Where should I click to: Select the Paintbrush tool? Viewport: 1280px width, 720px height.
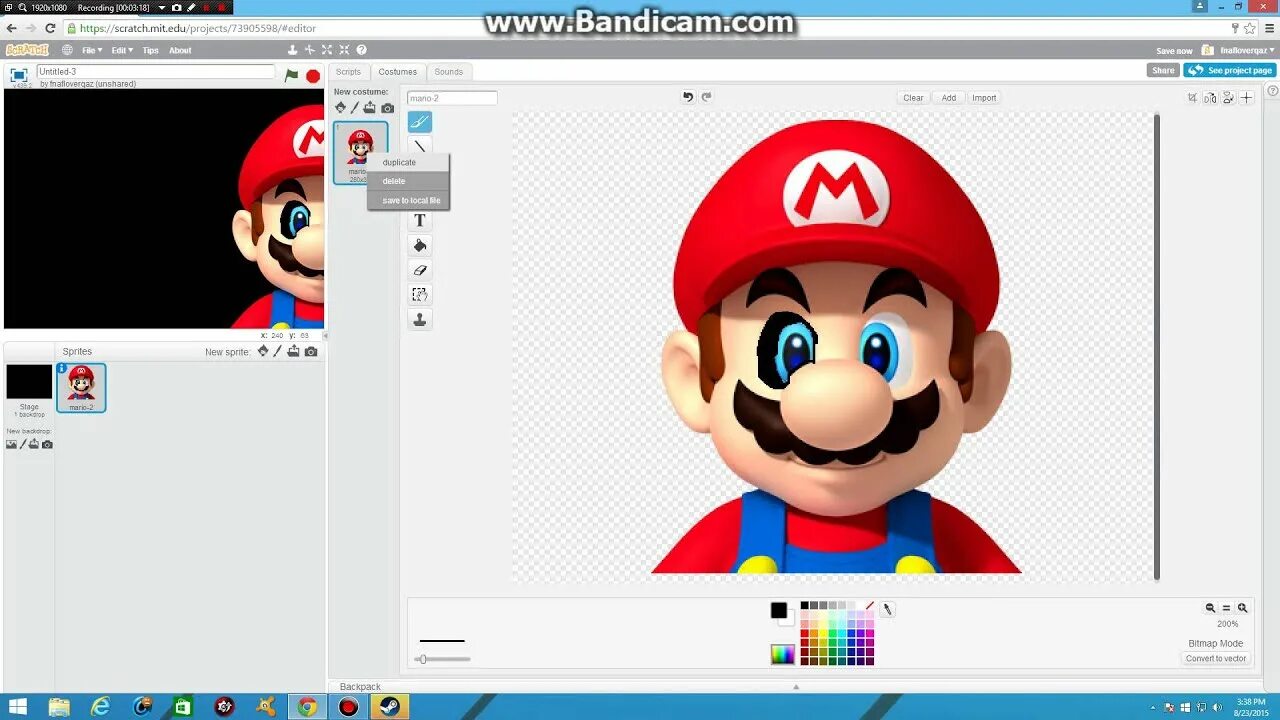[x=420, y=122]
